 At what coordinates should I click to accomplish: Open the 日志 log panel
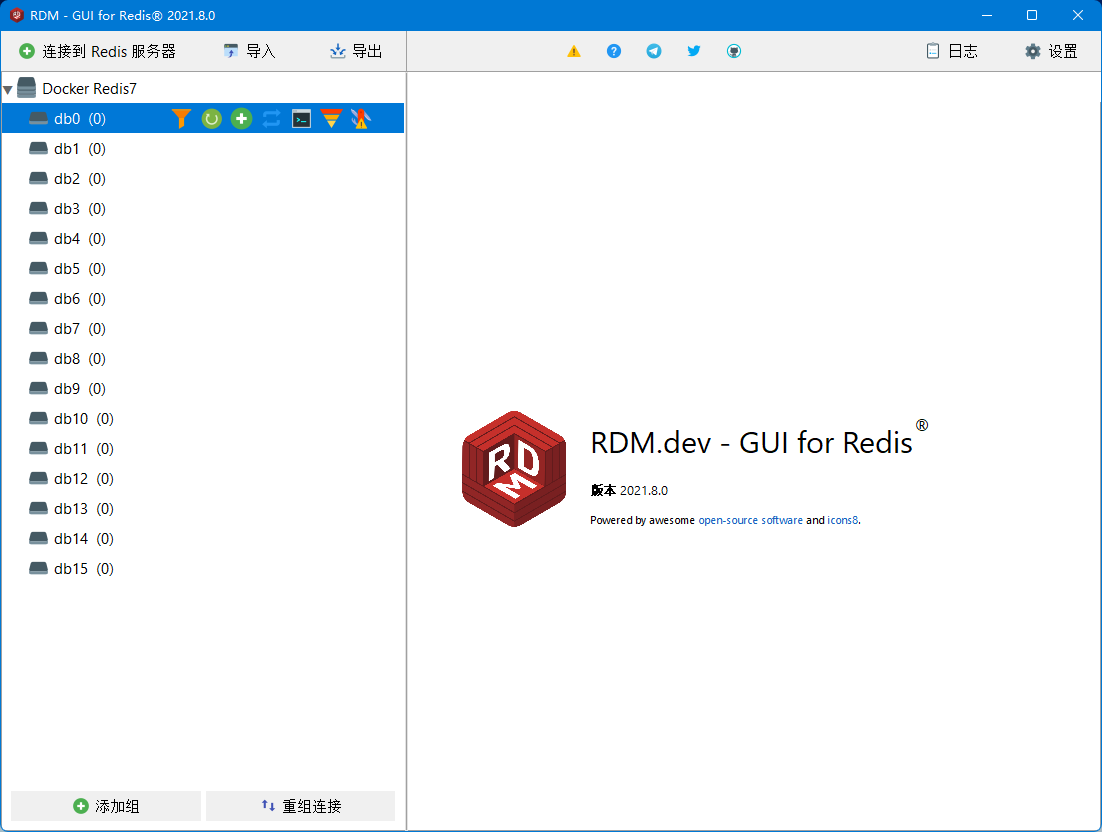click(x=951, y=51)
